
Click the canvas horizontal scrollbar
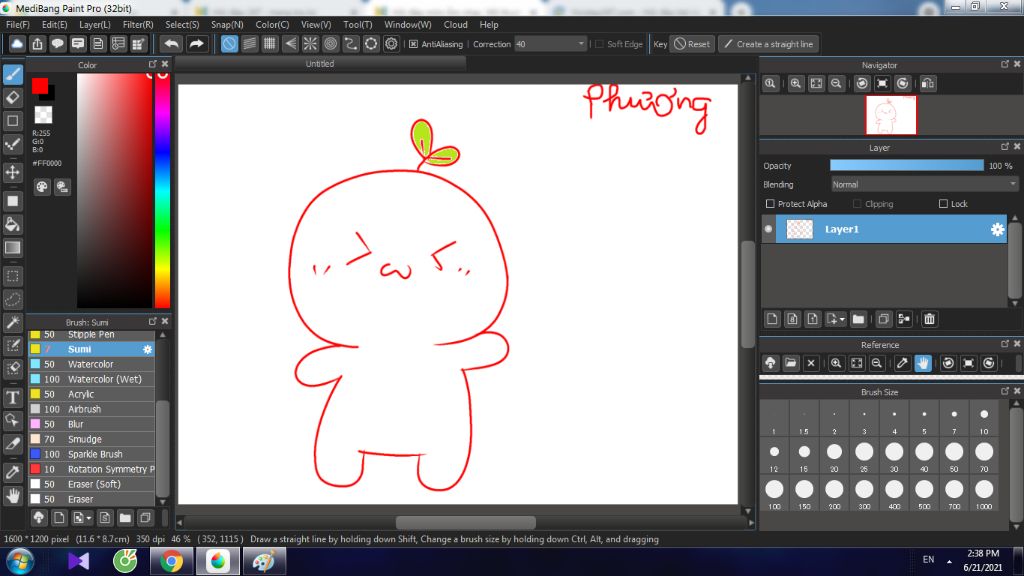coord(466,522)
